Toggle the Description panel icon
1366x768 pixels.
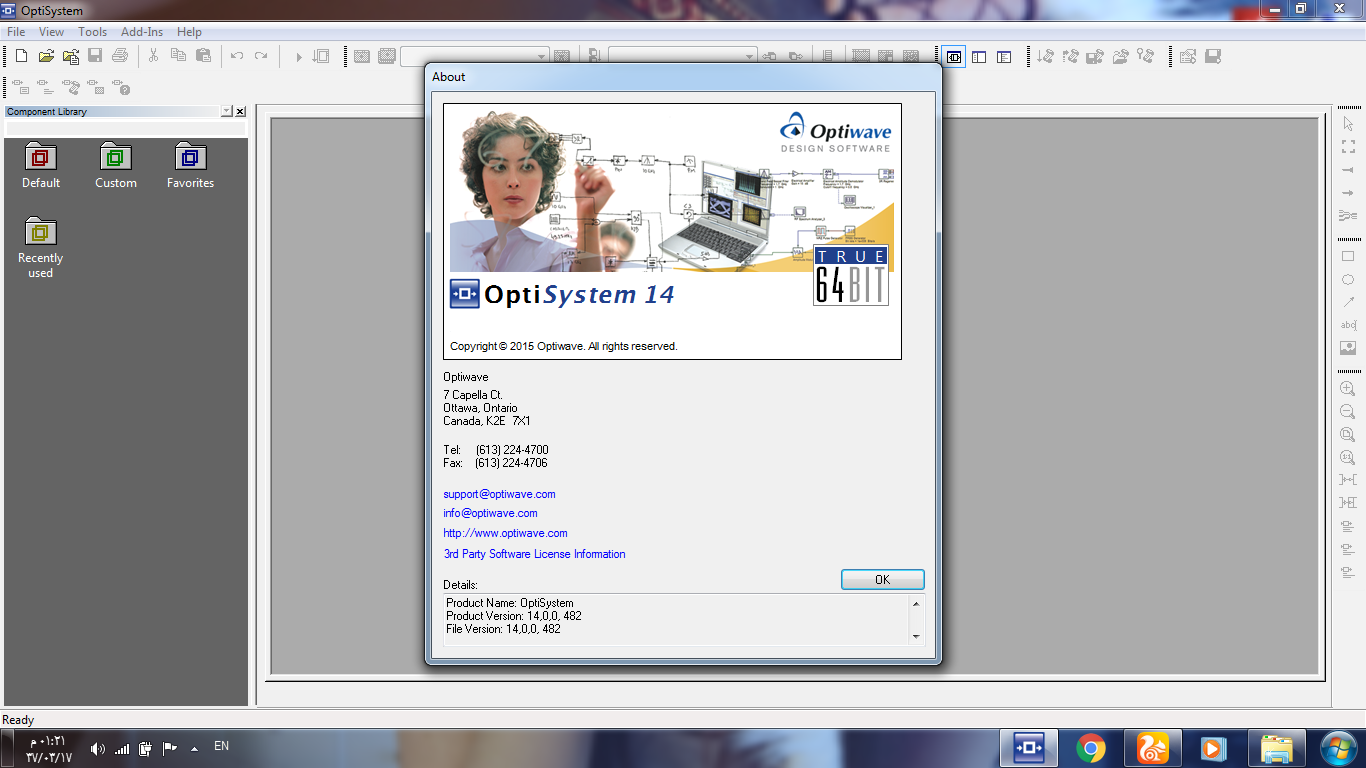[x=1004, y=57]
